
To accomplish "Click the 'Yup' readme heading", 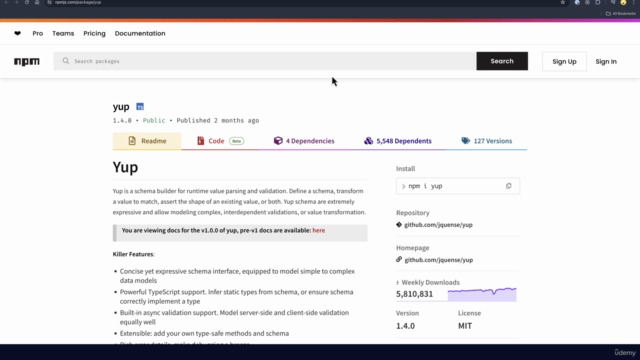I will tap(125, 167).
